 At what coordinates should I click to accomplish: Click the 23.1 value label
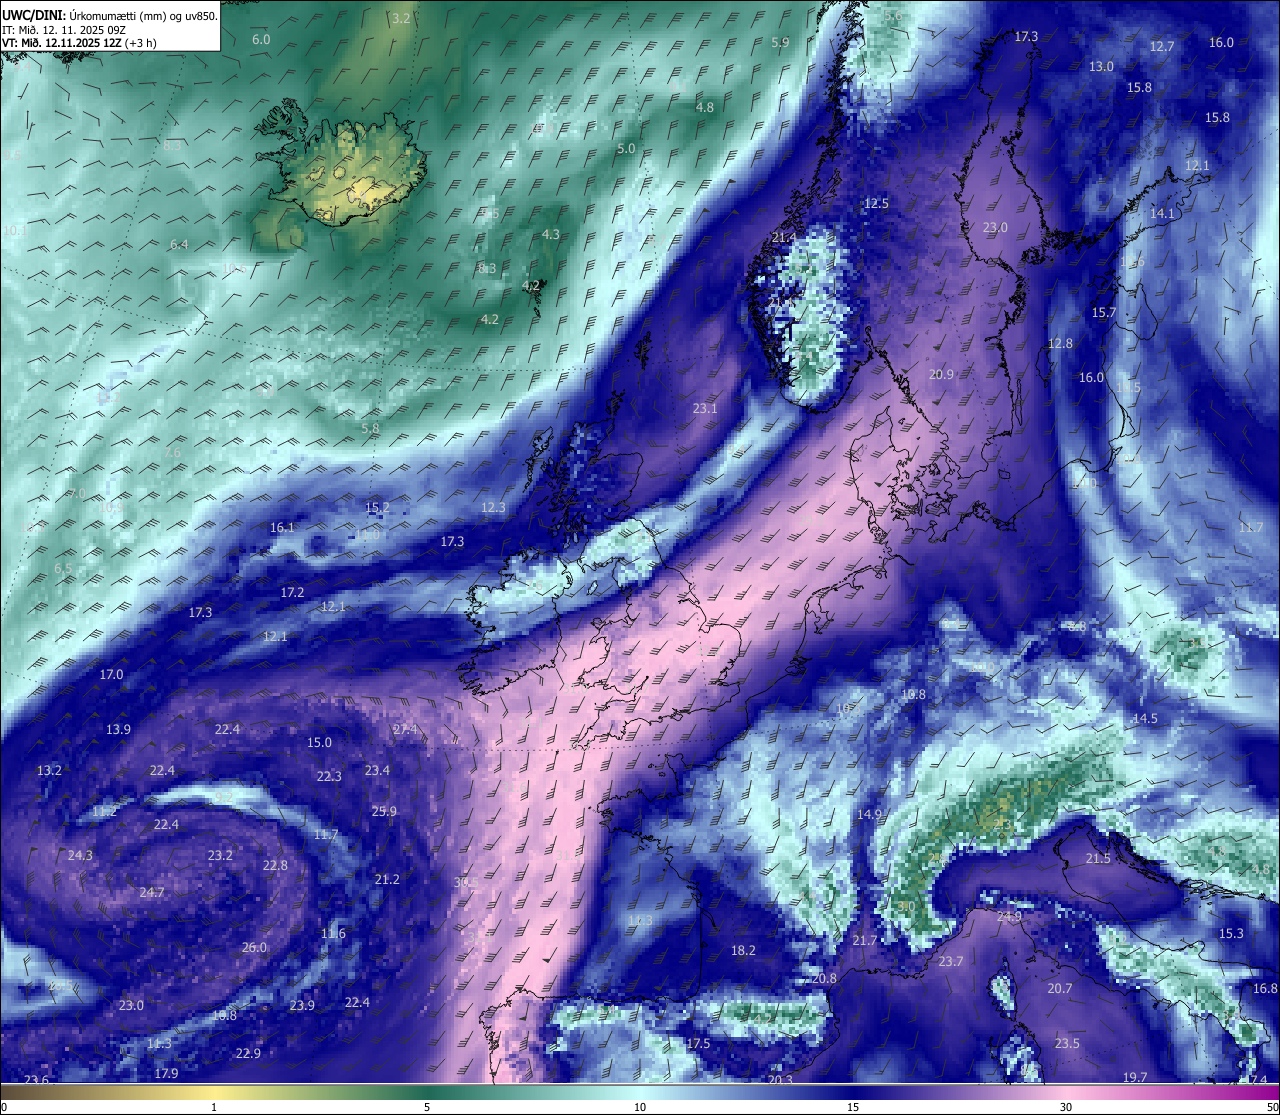[705, 408]
